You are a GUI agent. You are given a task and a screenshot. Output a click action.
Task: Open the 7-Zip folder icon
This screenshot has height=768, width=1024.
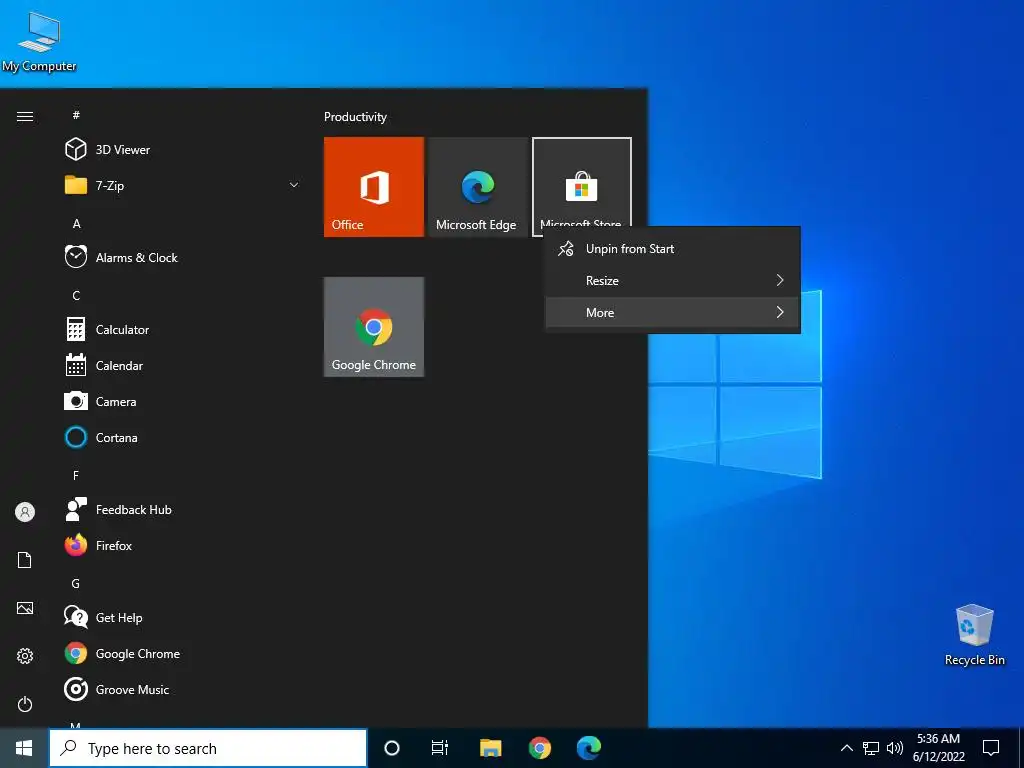tap(76, 185)
